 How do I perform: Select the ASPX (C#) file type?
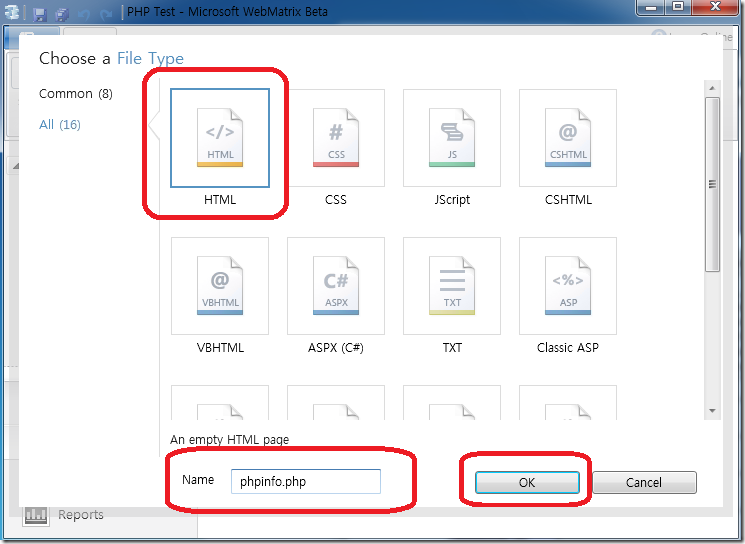[x=336, y=286]
